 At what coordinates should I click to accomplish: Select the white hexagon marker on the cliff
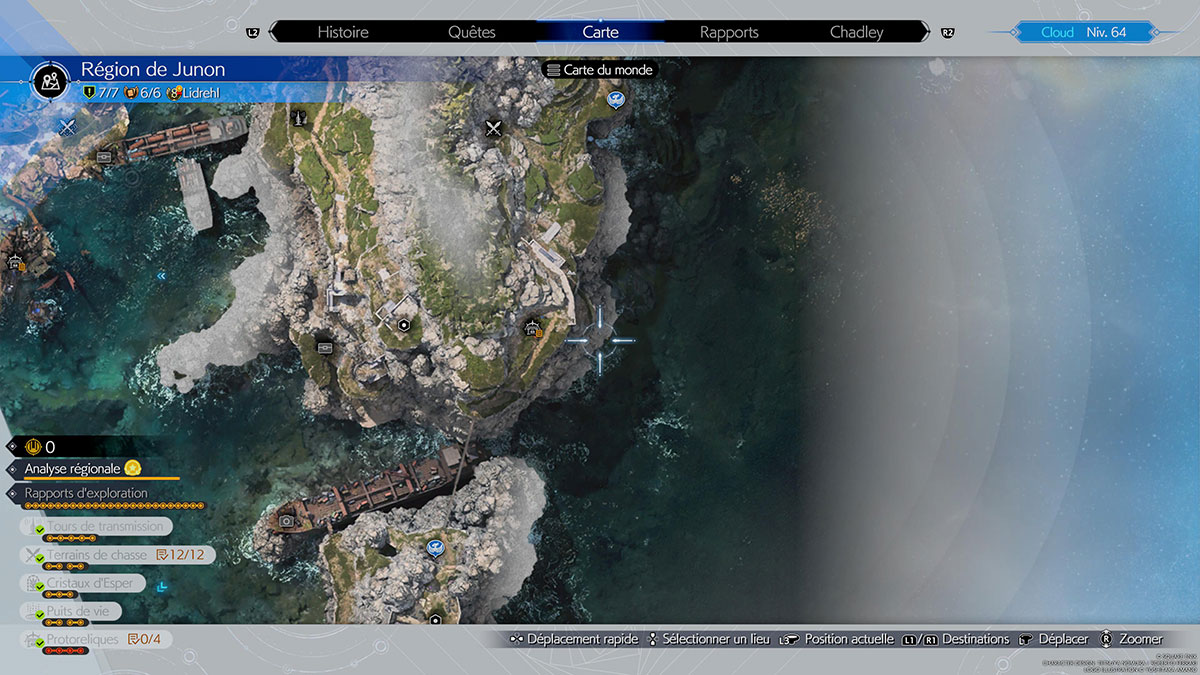tap(403, 324)
